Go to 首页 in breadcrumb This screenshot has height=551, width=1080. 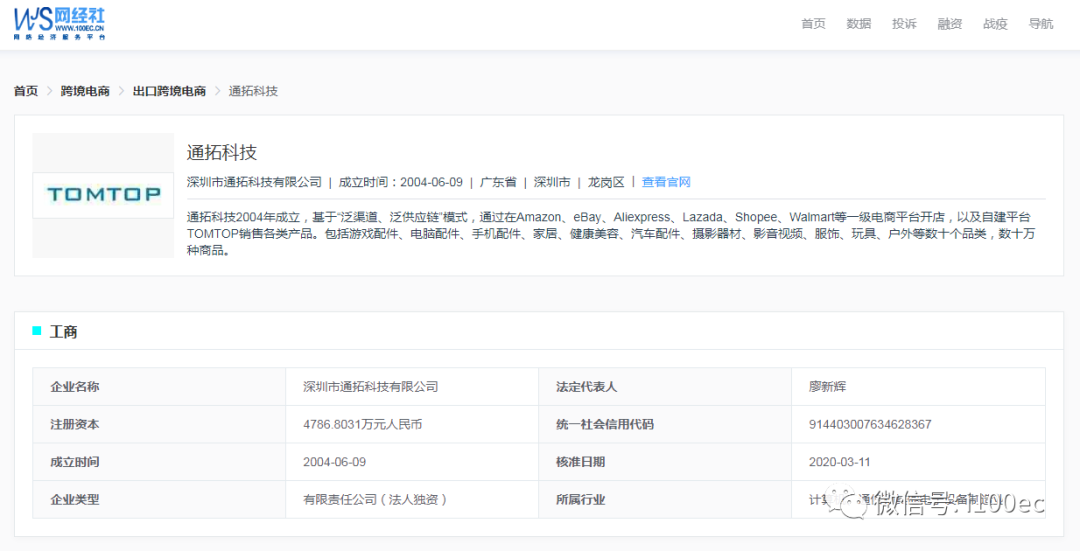coord(26,91)
